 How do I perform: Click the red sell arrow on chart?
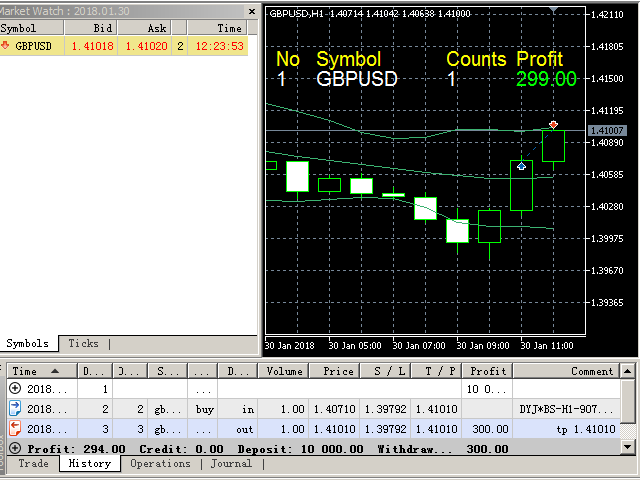(x=553, y=124)
